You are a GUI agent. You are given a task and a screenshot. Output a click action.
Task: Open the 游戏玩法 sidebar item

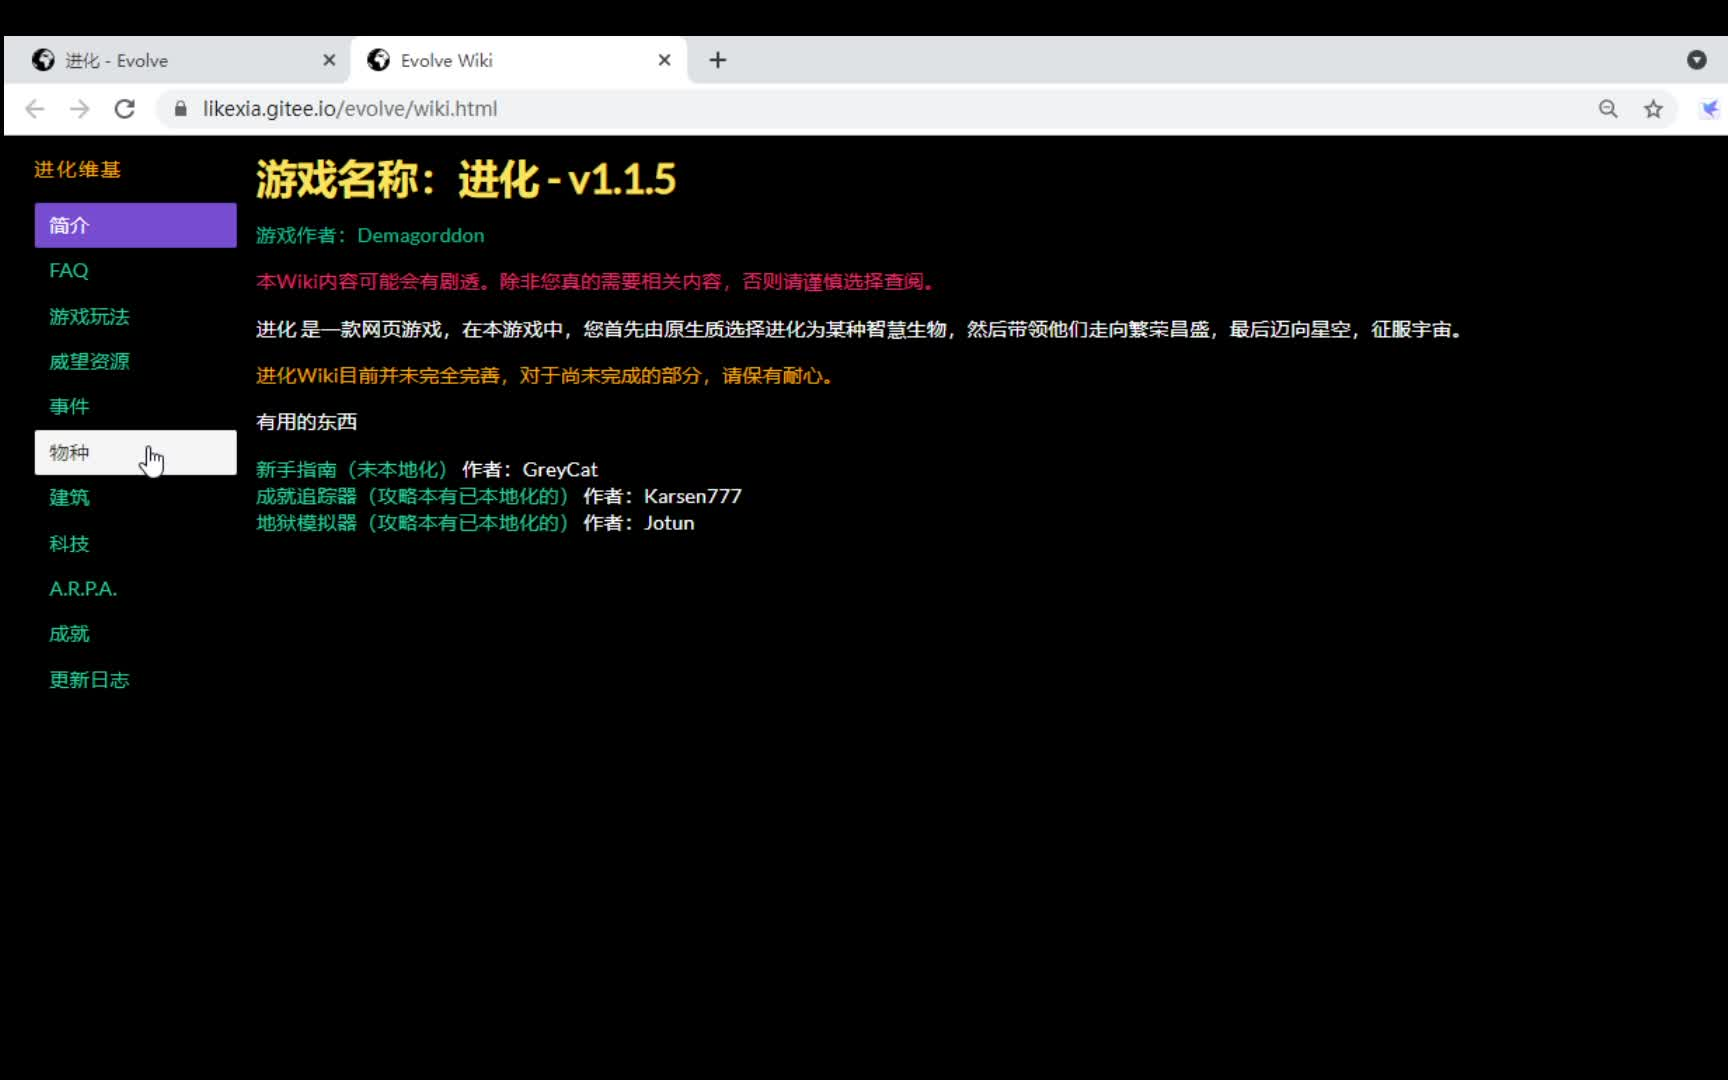pos(135,316)
